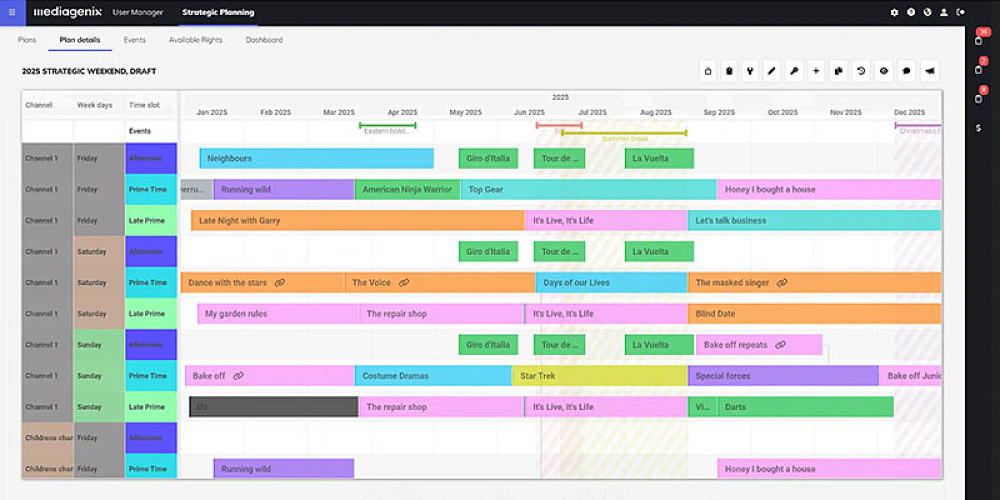Select the Star Trek yellow program block
1000x500 pixels.
point(599,376)
